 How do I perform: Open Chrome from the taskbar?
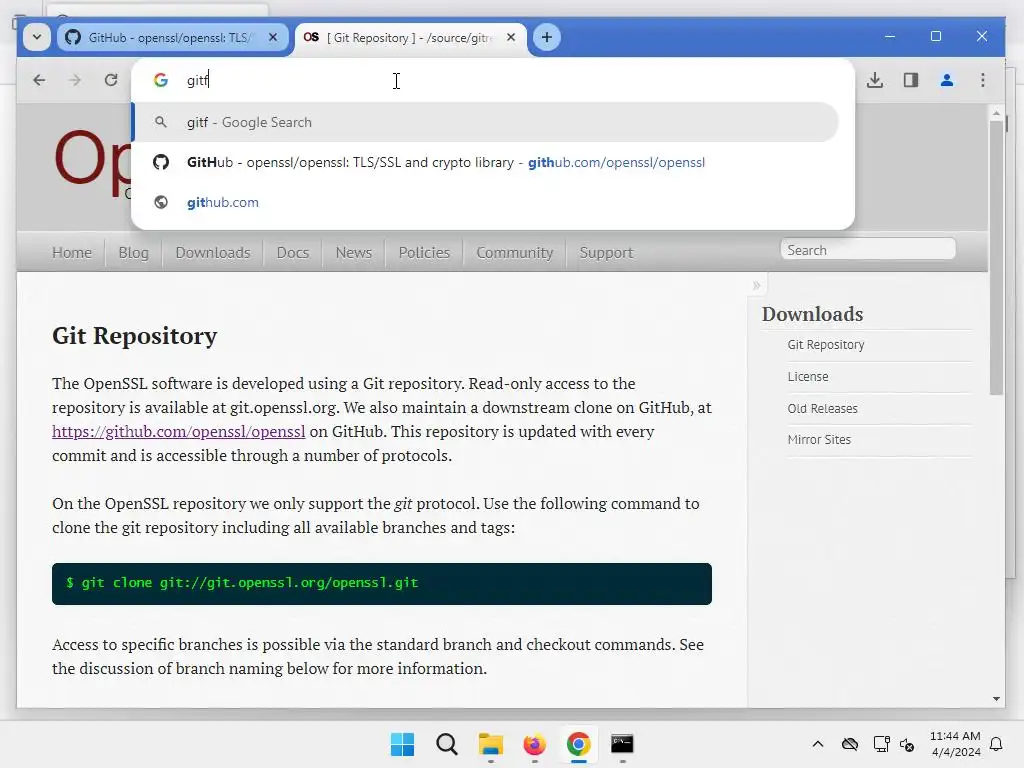(579, 744)
